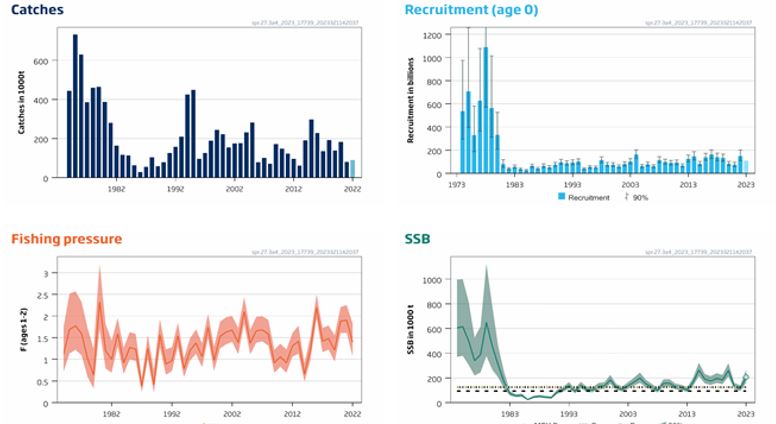The image size is (776, 424).
Task: Click the 'SSB in 1000 t' y-axis label
Action: click(x=410, y=329)
